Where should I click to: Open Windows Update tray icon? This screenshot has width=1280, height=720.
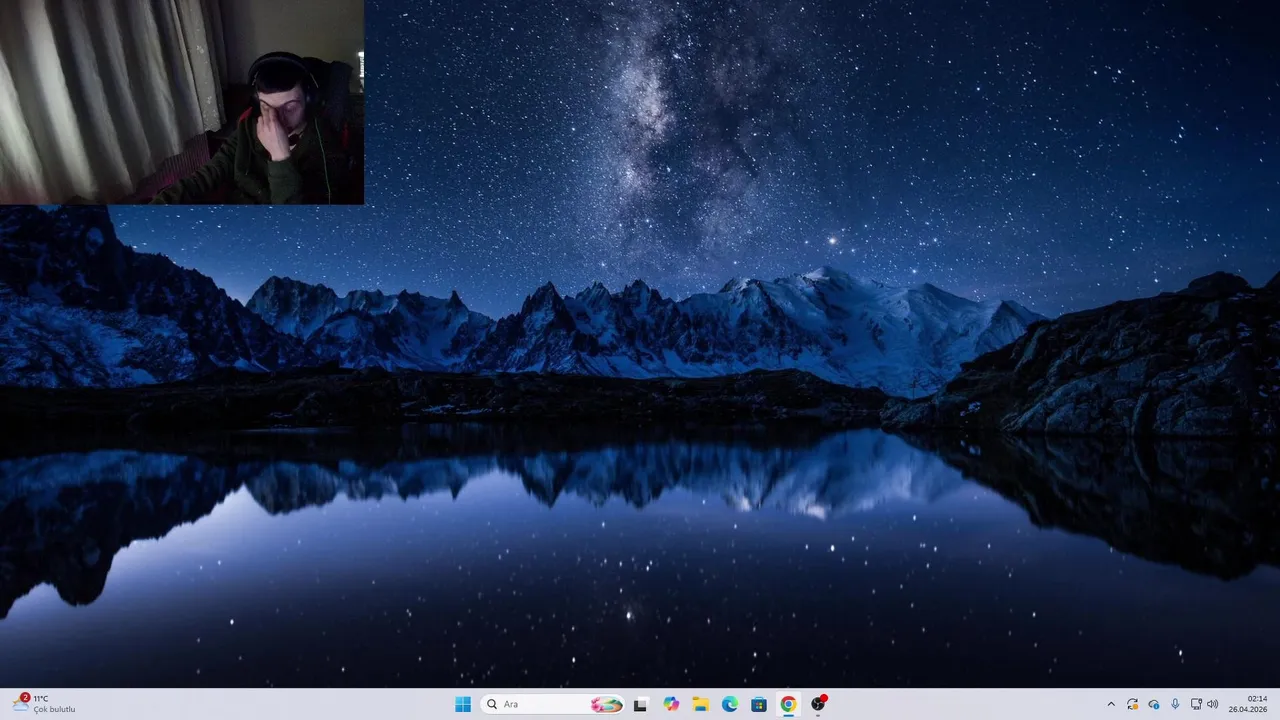click(1132, 704)
